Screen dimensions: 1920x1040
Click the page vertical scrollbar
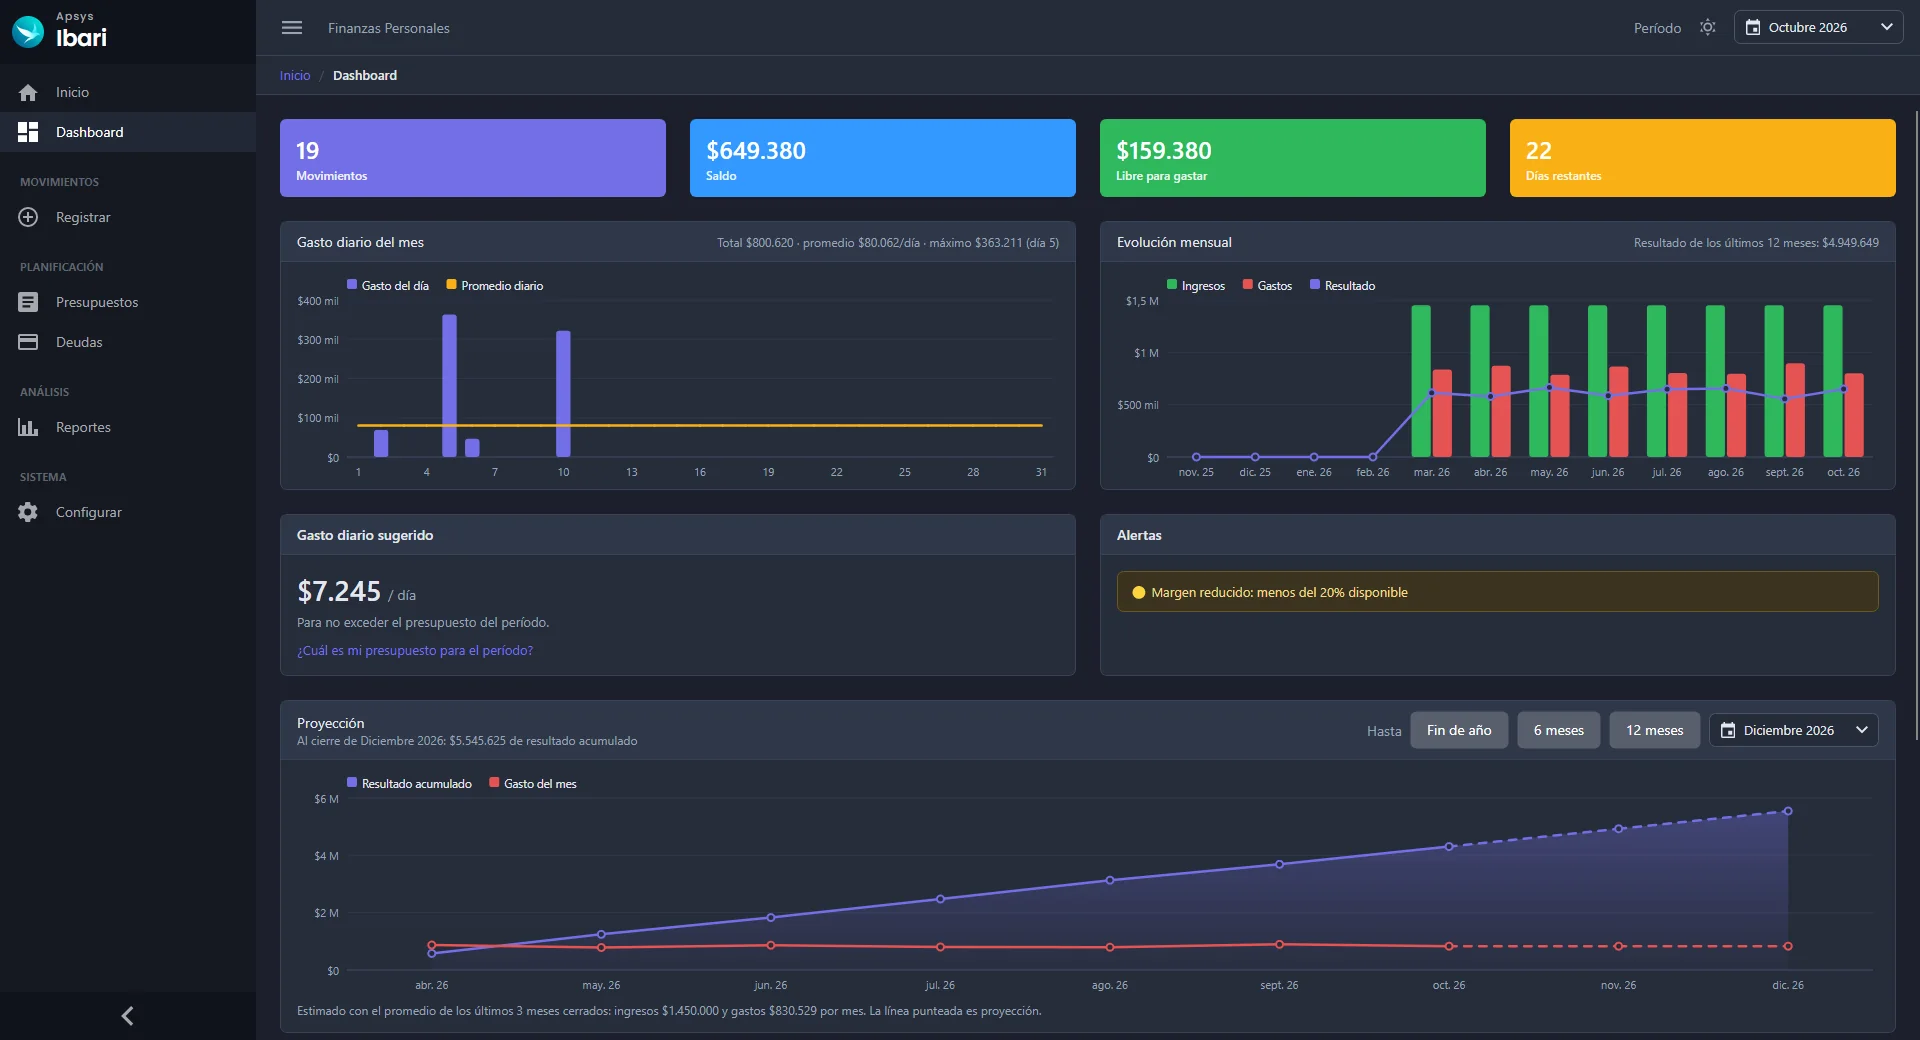pyautogui.click(x=1916, y=425)
